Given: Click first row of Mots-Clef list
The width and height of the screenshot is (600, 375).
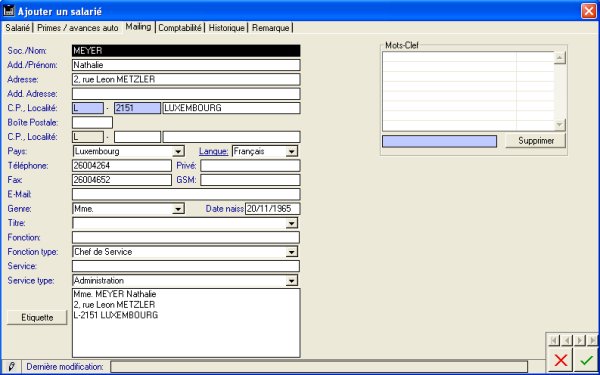Looking at the screenshot, I should click(x=468, y=57).
